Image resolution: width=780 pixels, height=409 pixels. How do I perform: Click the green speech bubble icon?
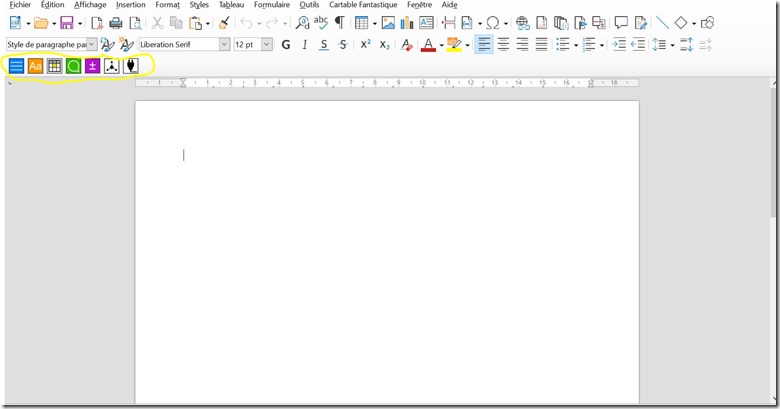(x=73, y=66)
